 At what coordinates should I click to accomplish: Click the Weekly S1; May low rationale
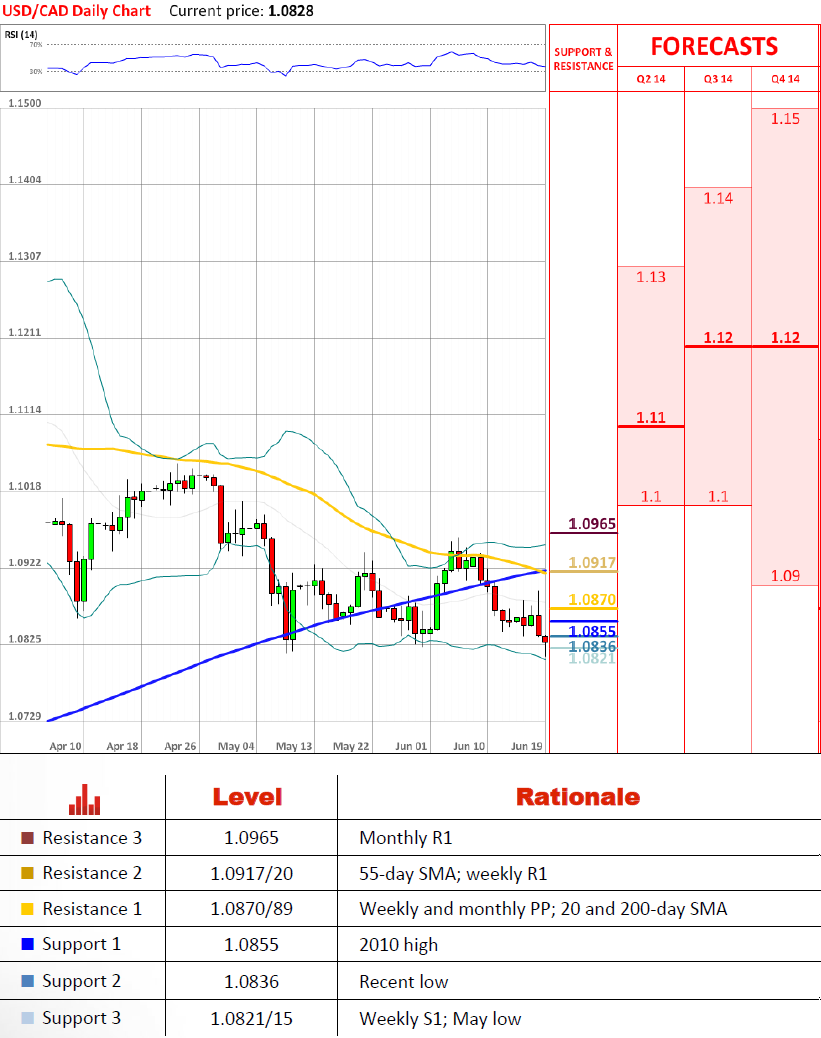tap(440, 1019)
